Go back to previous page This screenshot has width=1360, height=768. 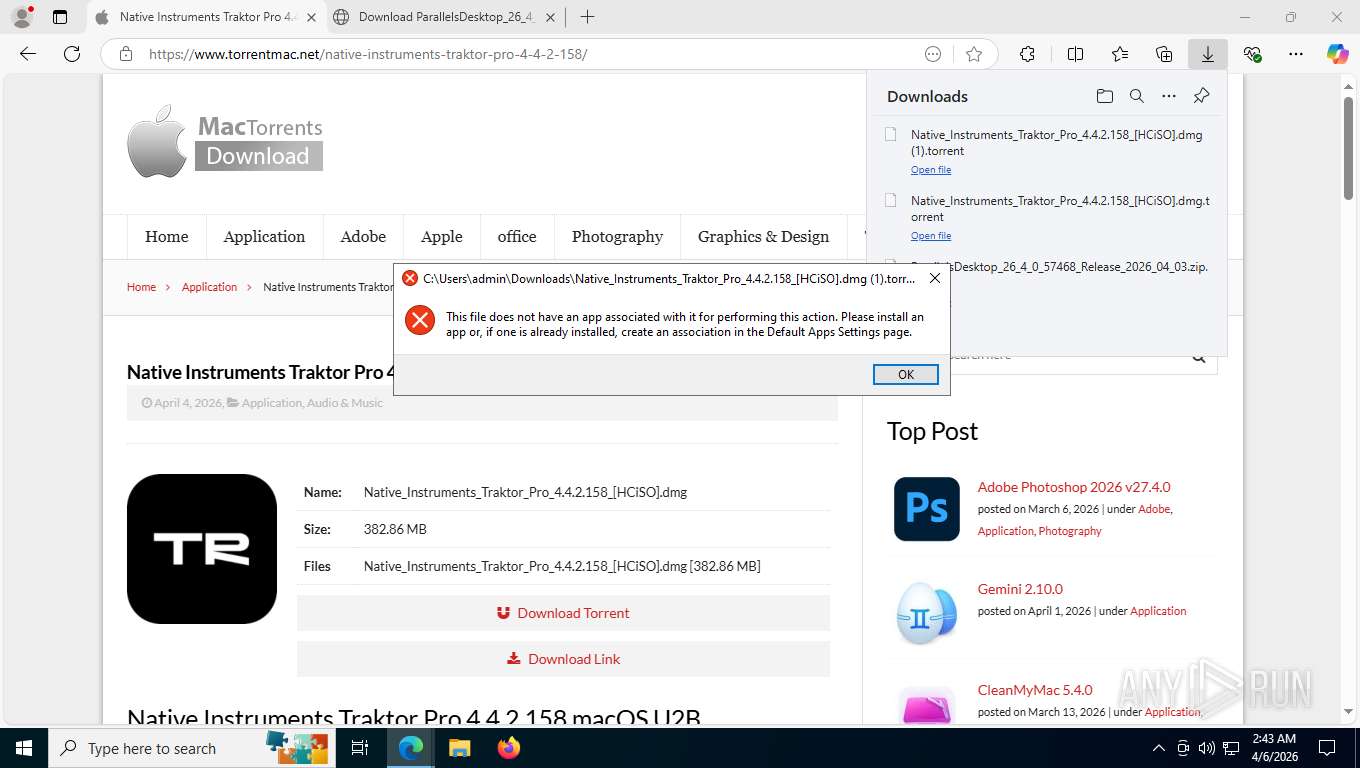click(x=28, y=54)
